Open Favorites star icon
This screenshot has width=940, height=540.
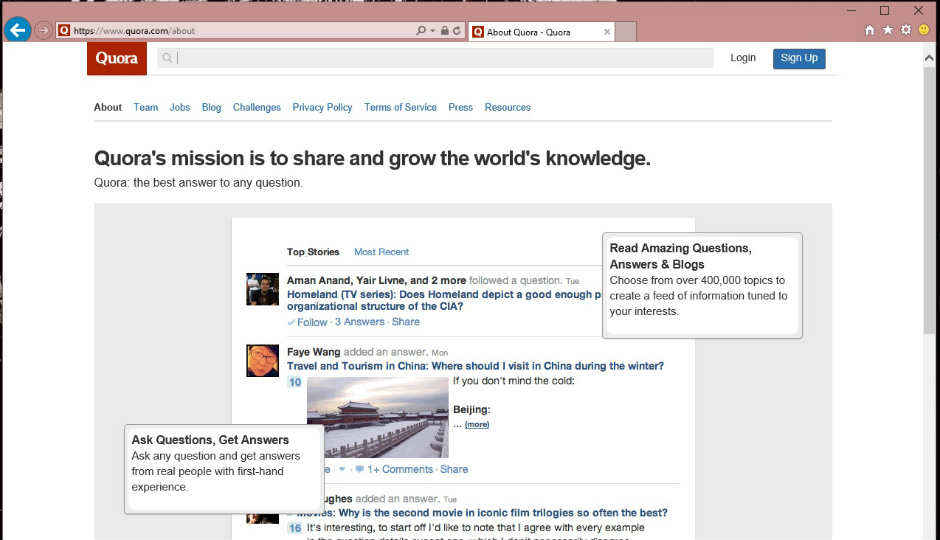[x=888, y=30]
